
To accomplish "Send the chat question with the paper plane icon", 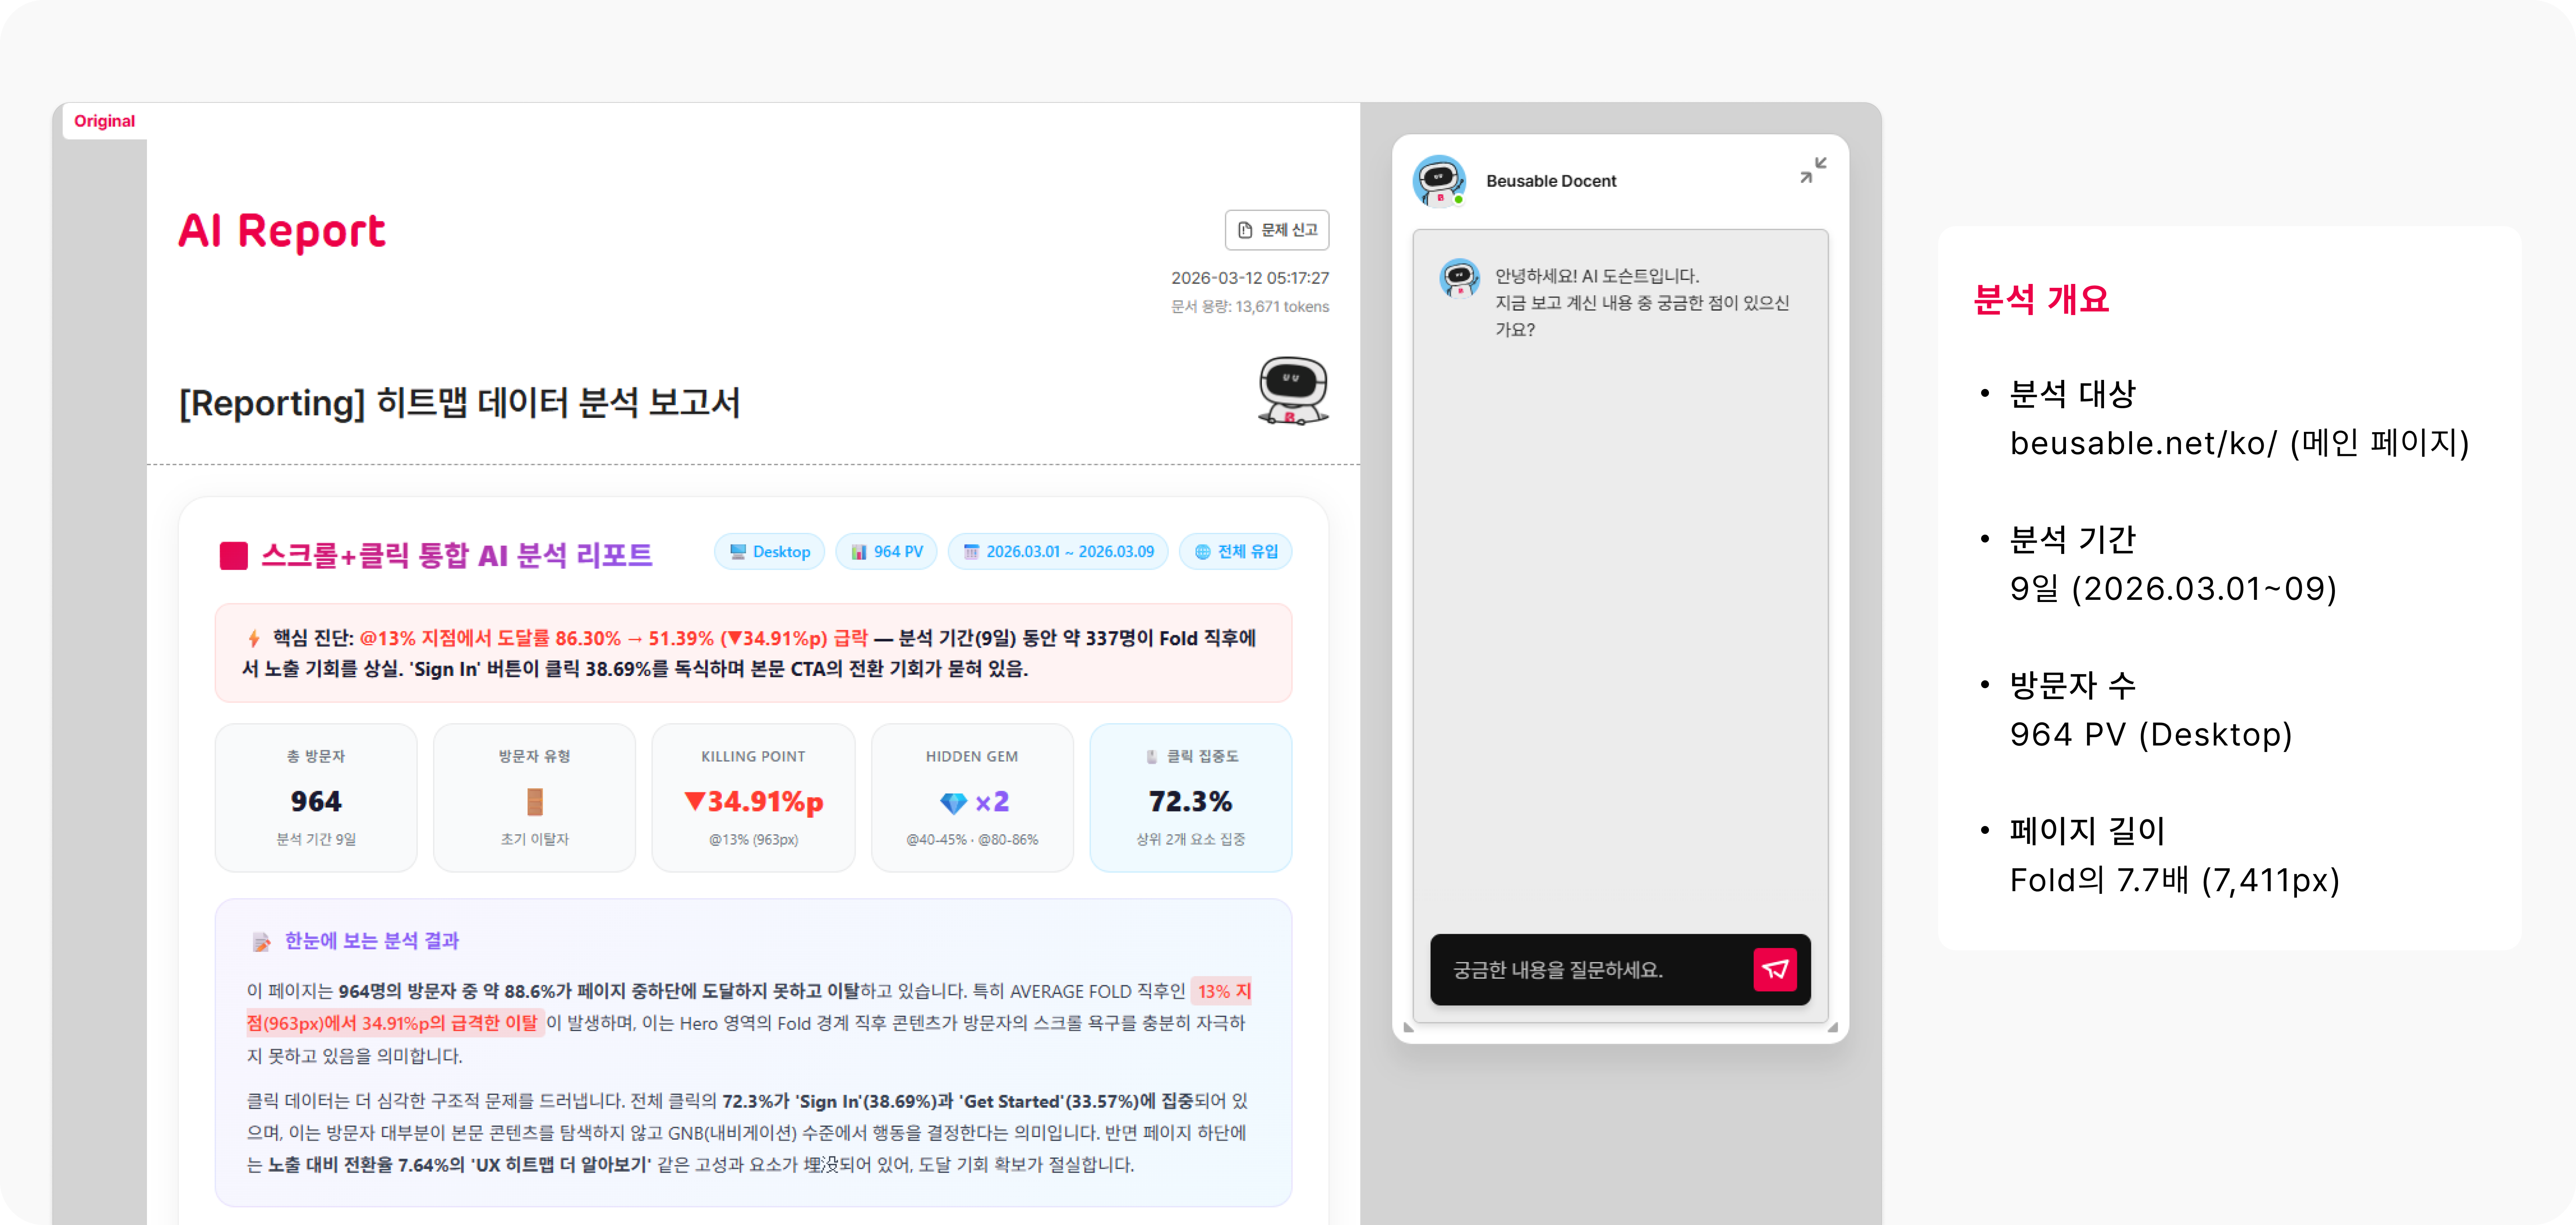I will point(1774,969).
